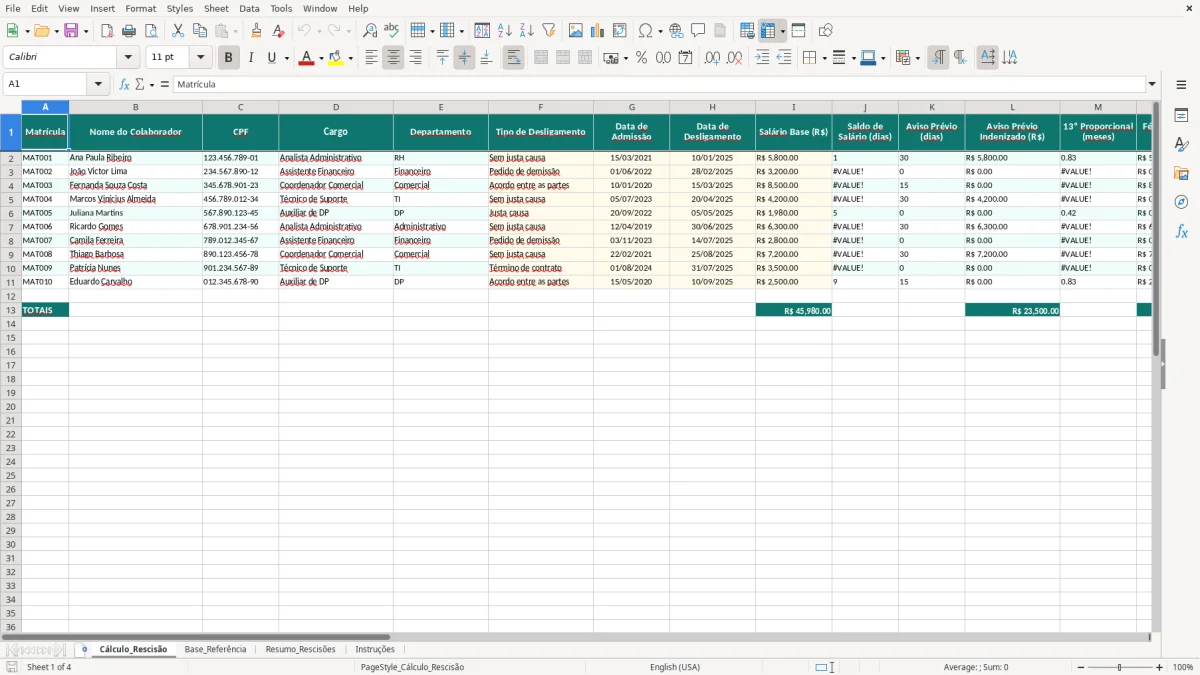Toggle Print Preview icon
The height and width of the screenshot is (675, 1200).
coord(151,31)
